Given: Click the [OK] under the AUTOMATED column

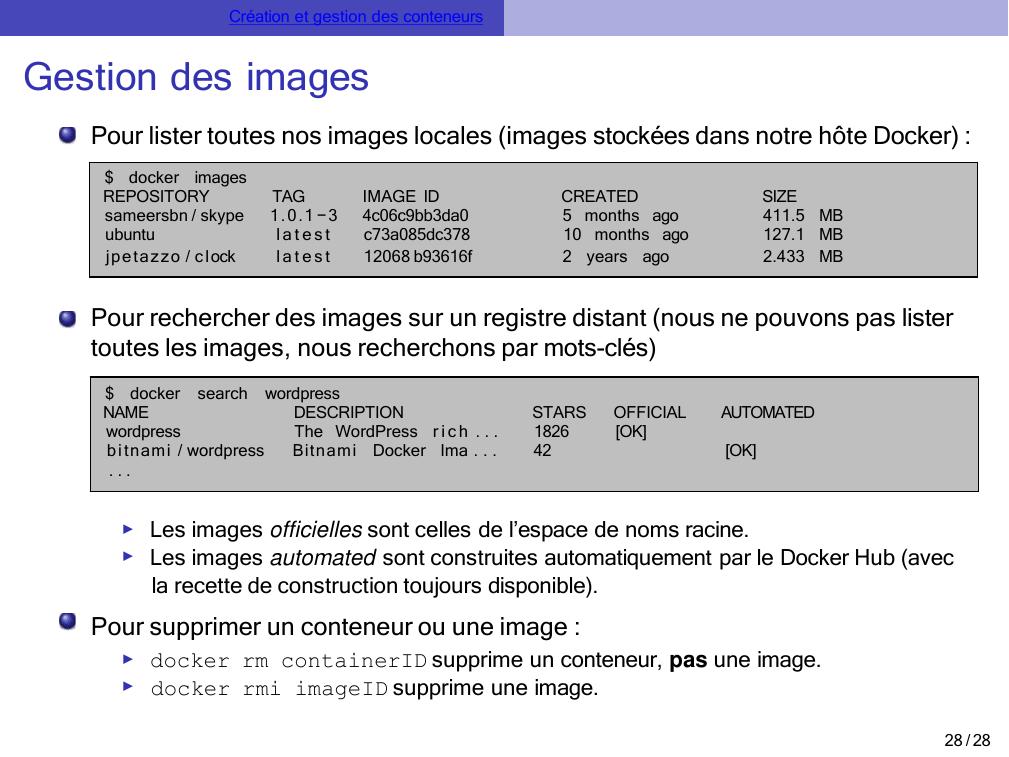Looking at the screenshot, I should point(740,450).
